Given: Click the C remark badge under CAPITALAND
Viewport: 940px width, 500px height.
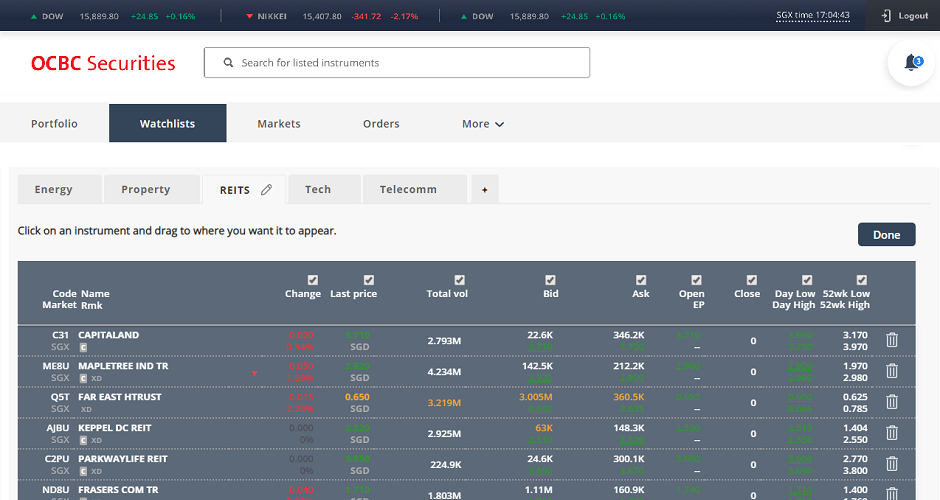Looking at the screenshot, I should point(83,347).
